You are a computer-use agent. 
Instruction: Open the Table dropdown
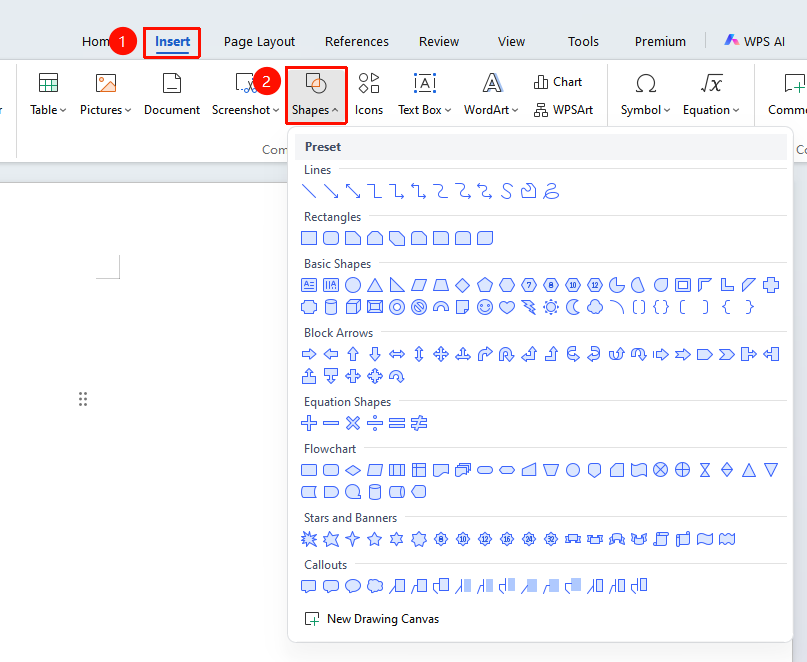click(x=48, y=95)
